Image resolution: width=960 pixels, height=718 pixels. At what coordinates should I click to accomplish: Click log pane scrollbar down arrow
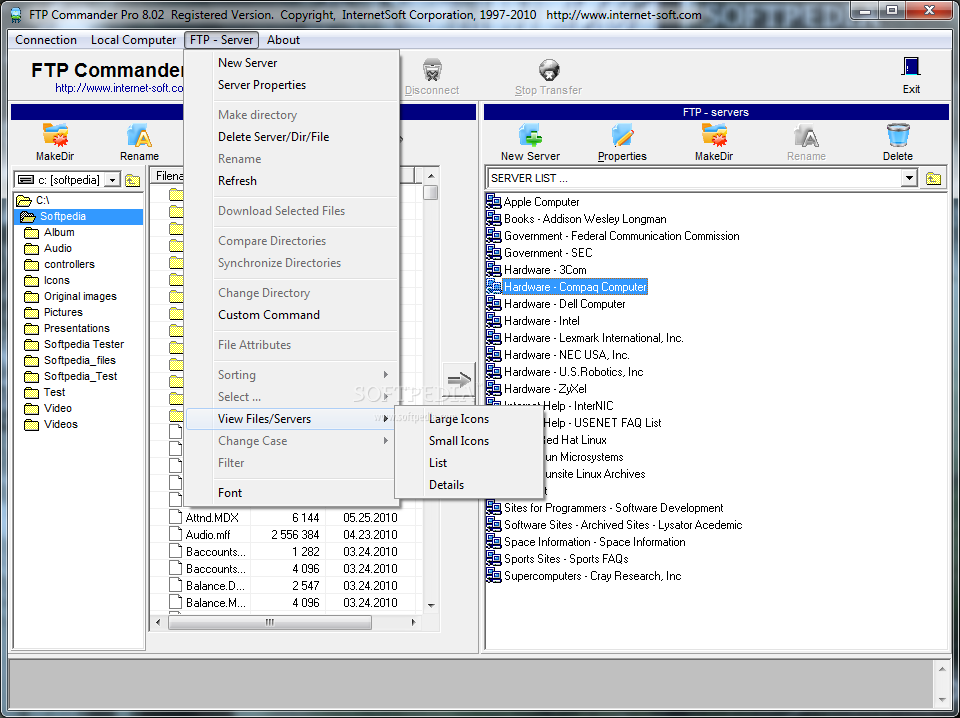click(x=942, y=699)
